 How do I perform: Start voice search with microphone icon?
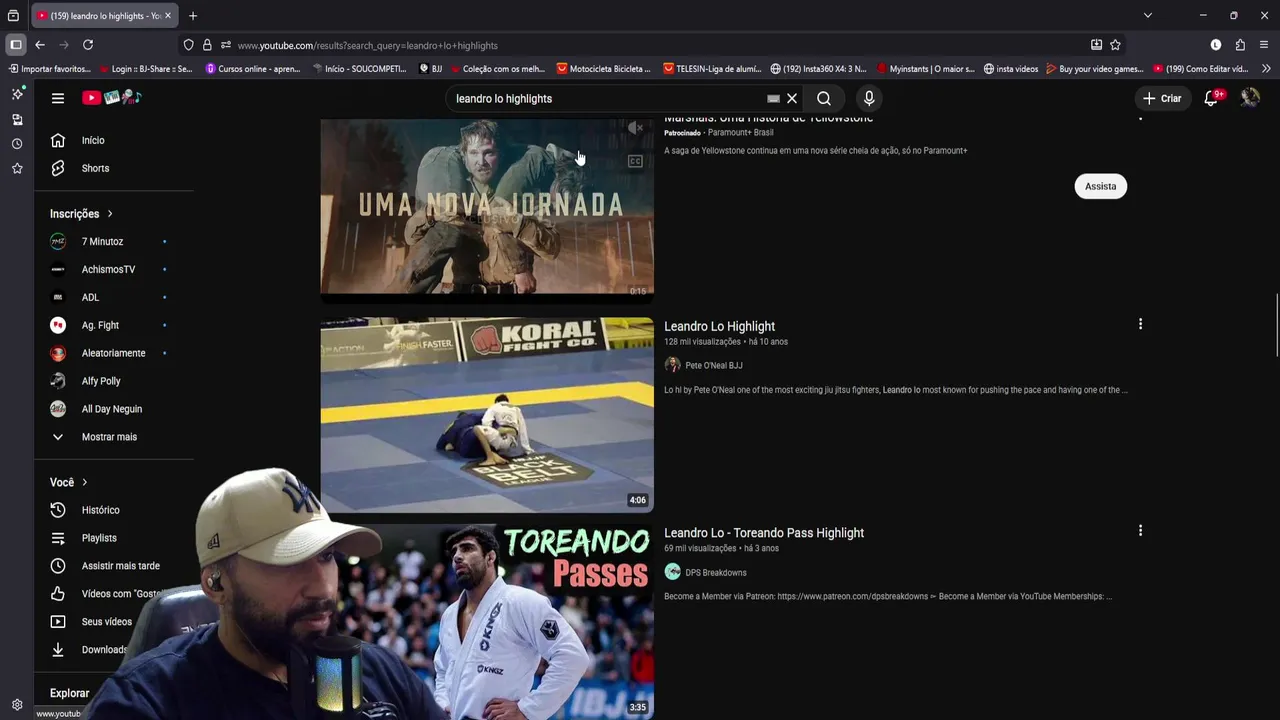click(869, 99)
